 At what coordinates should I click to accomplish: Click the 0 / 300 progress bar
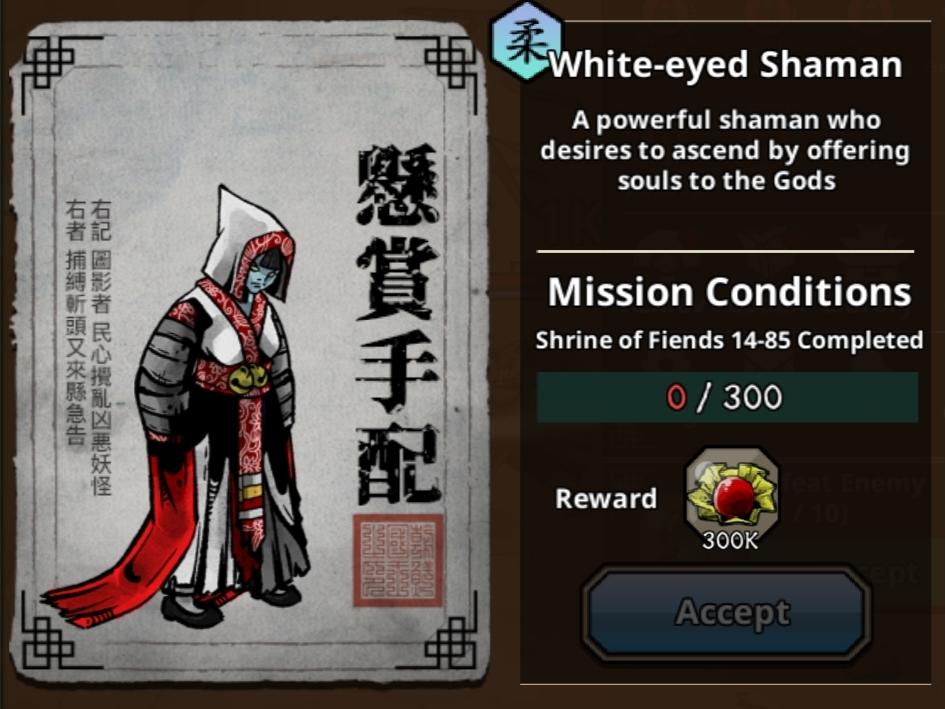(727, 397)
